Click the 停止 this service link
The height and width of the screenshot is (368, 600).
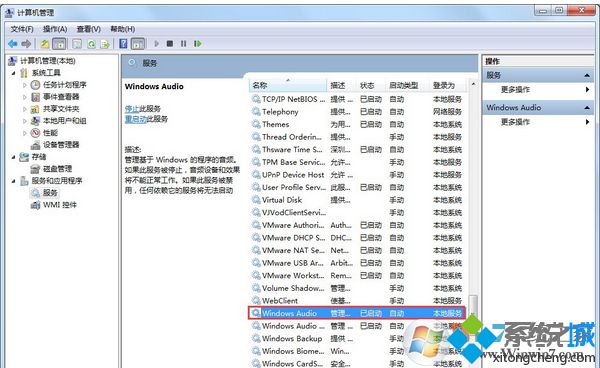tap(131, 109)
